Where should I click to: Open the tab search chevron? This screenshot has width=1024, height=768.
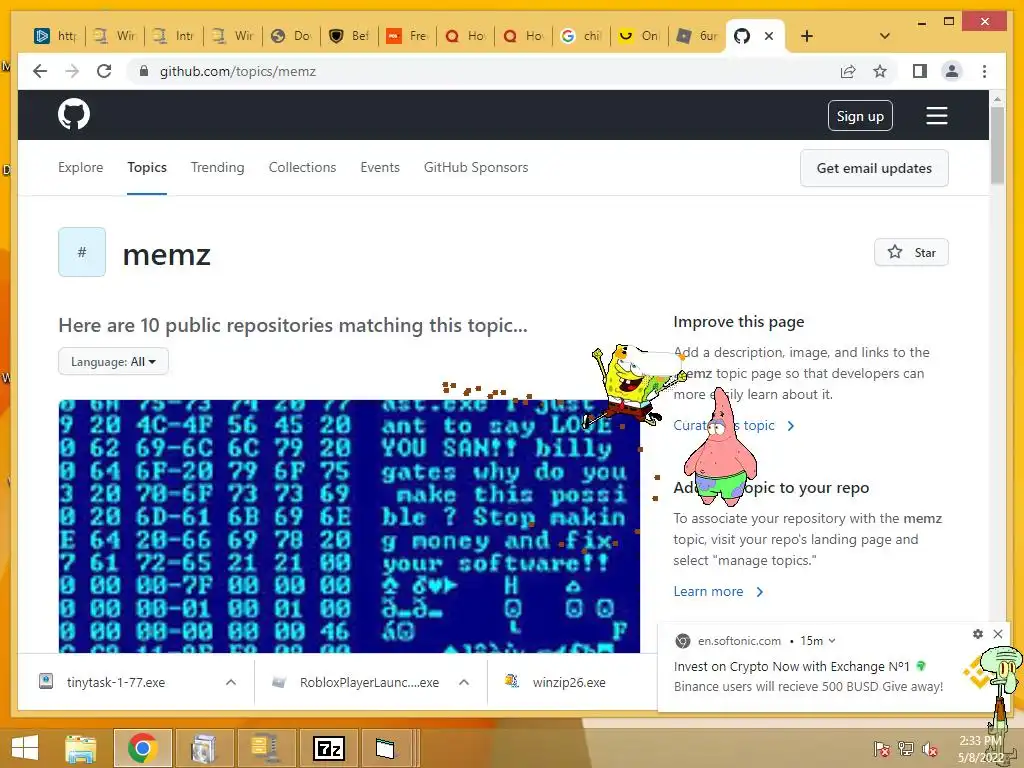pyautogui.click(x=884, y=36)
